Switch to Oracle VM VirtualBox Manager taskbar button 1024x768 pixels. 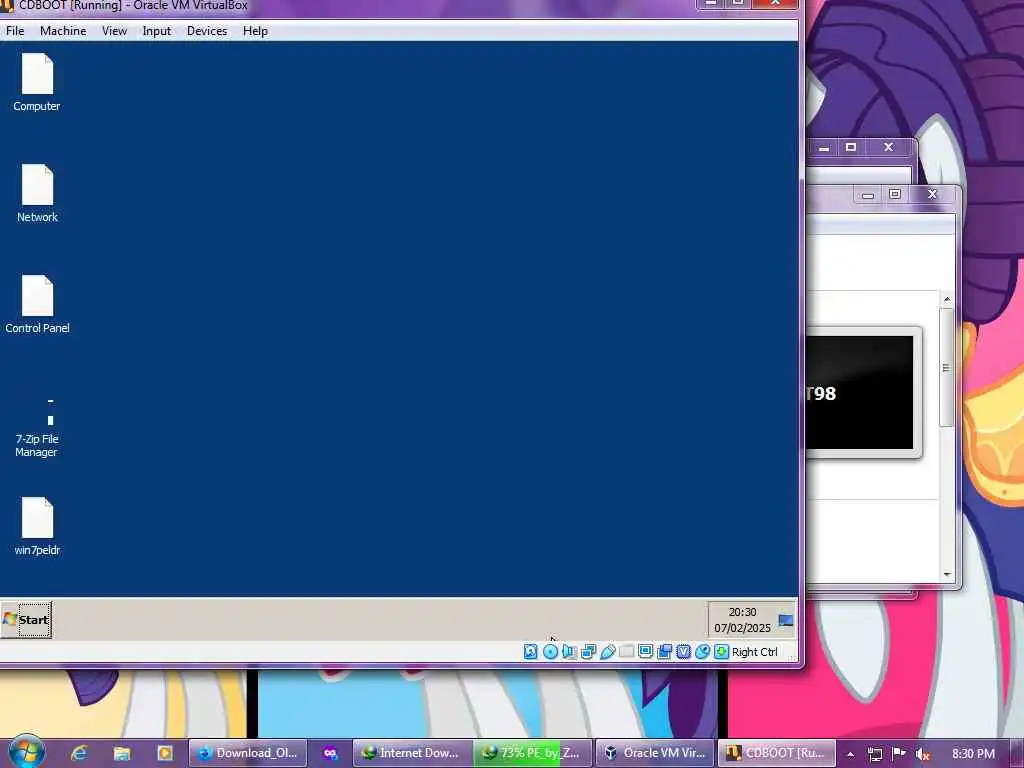click(655, 753)
